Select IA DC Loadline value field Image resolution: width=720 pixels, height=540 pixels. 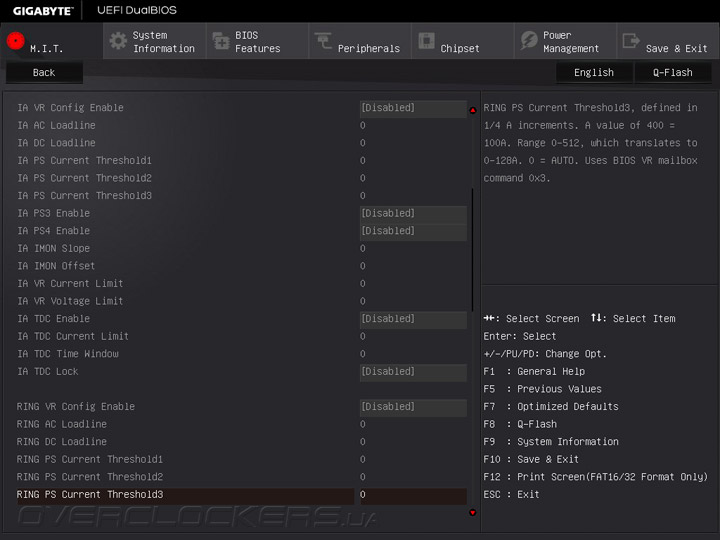click(363, 143)
